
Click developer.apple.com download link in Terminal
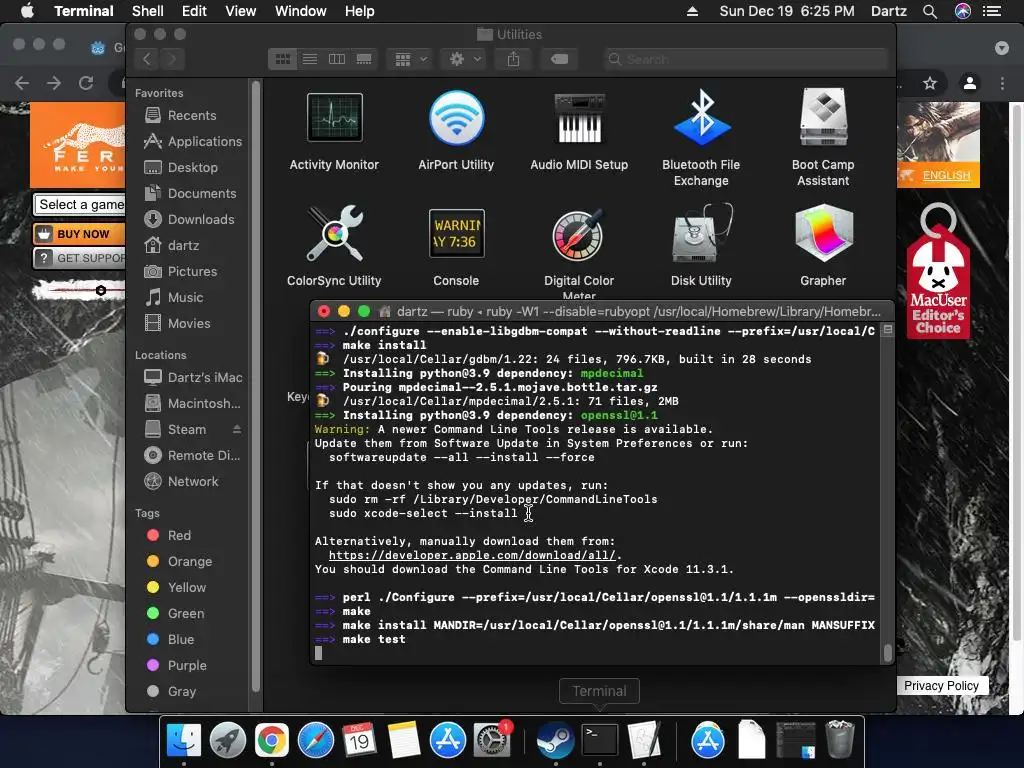pyautogui.click(x=472, y=555)
